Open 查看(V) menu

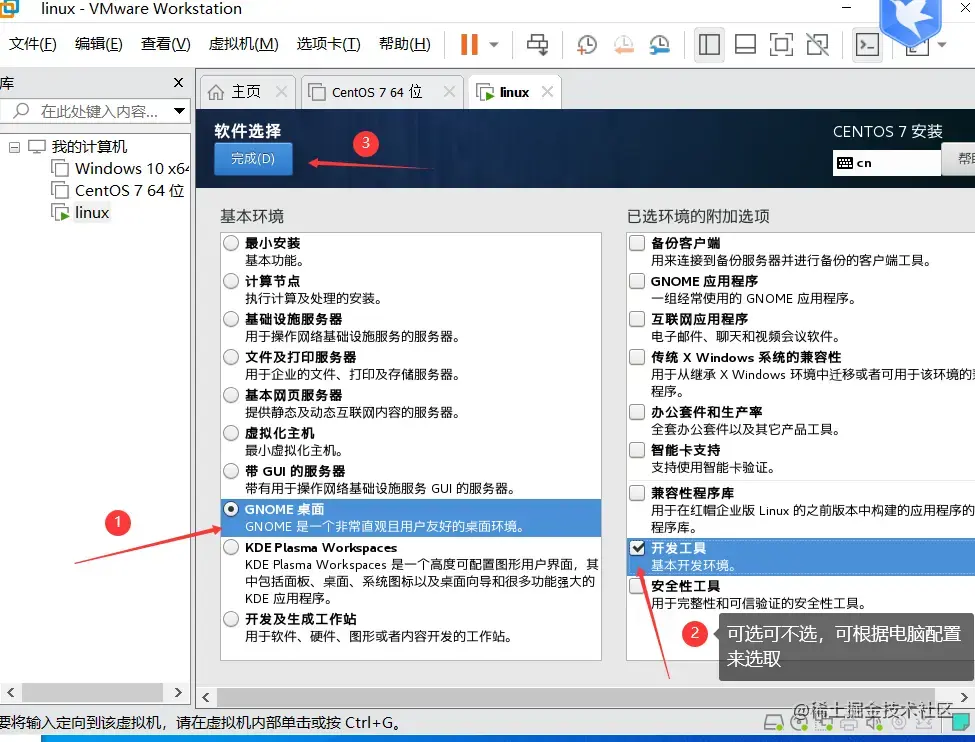pos(165,44)
